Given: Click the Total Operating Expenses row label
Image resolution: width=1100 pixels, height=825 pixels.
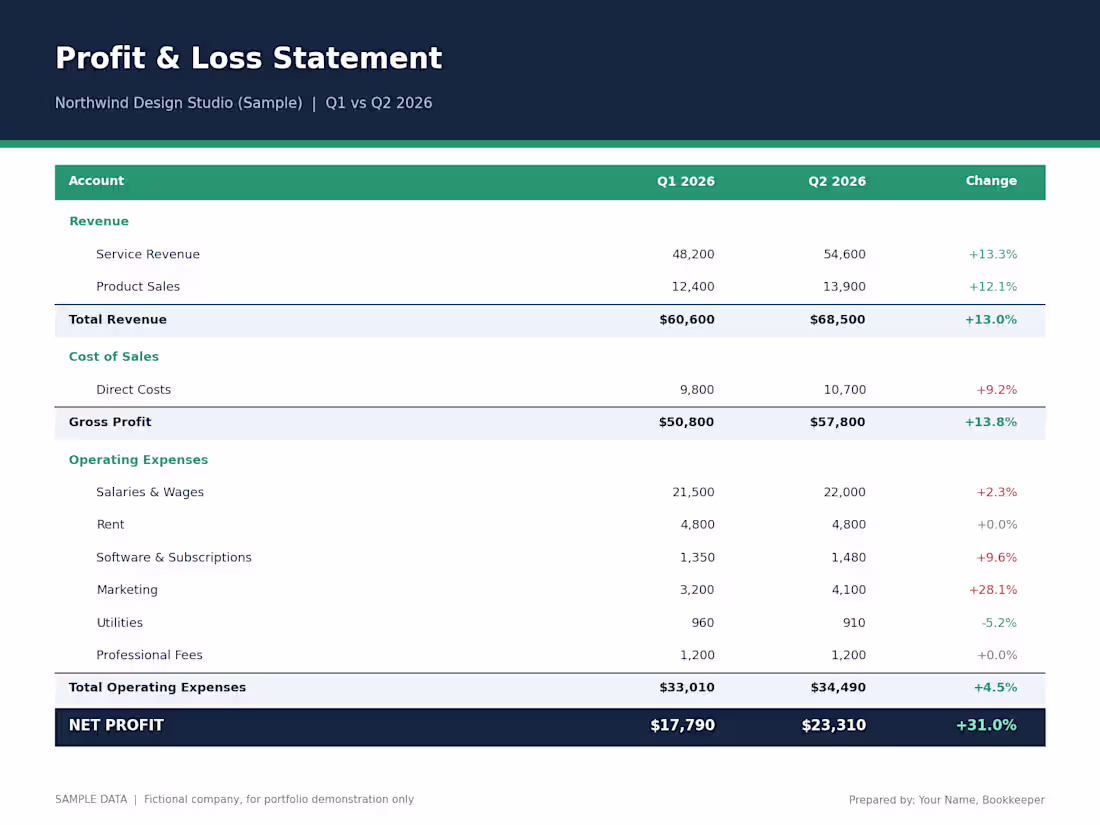Looking at the screenshot, I should (157, 687).
